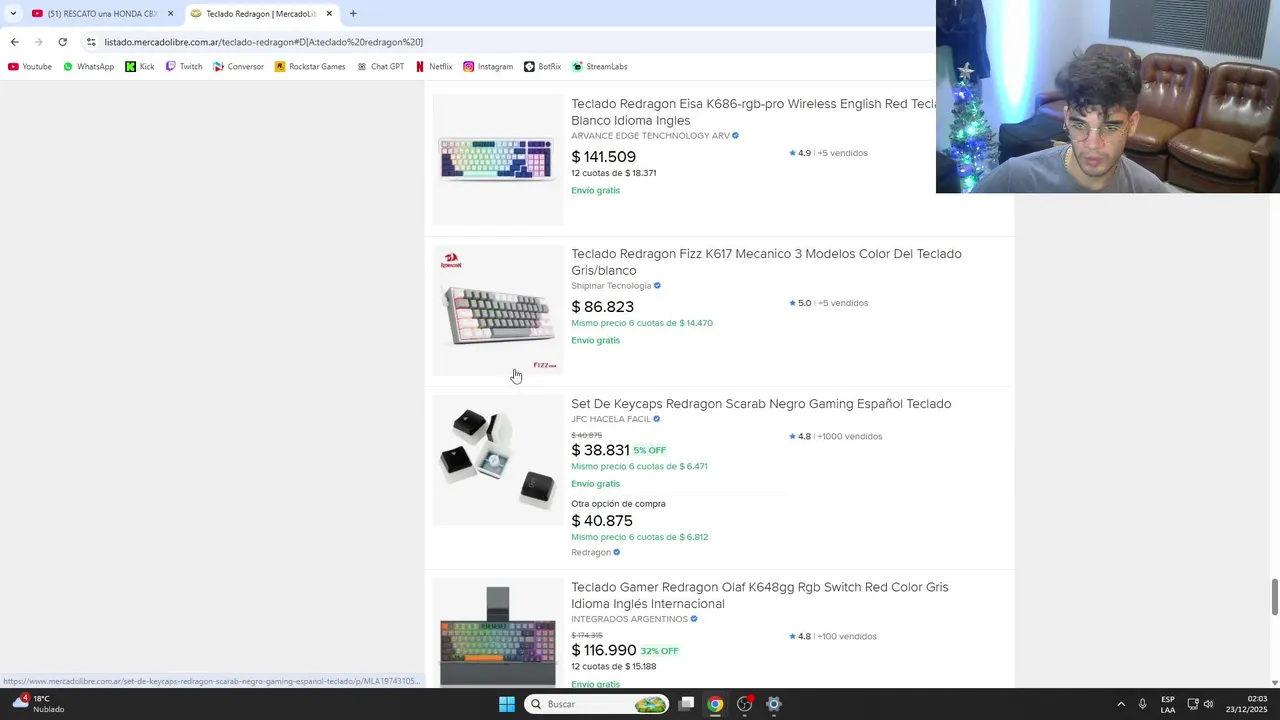Click the taskbar Buscar search box

point(597,704)
